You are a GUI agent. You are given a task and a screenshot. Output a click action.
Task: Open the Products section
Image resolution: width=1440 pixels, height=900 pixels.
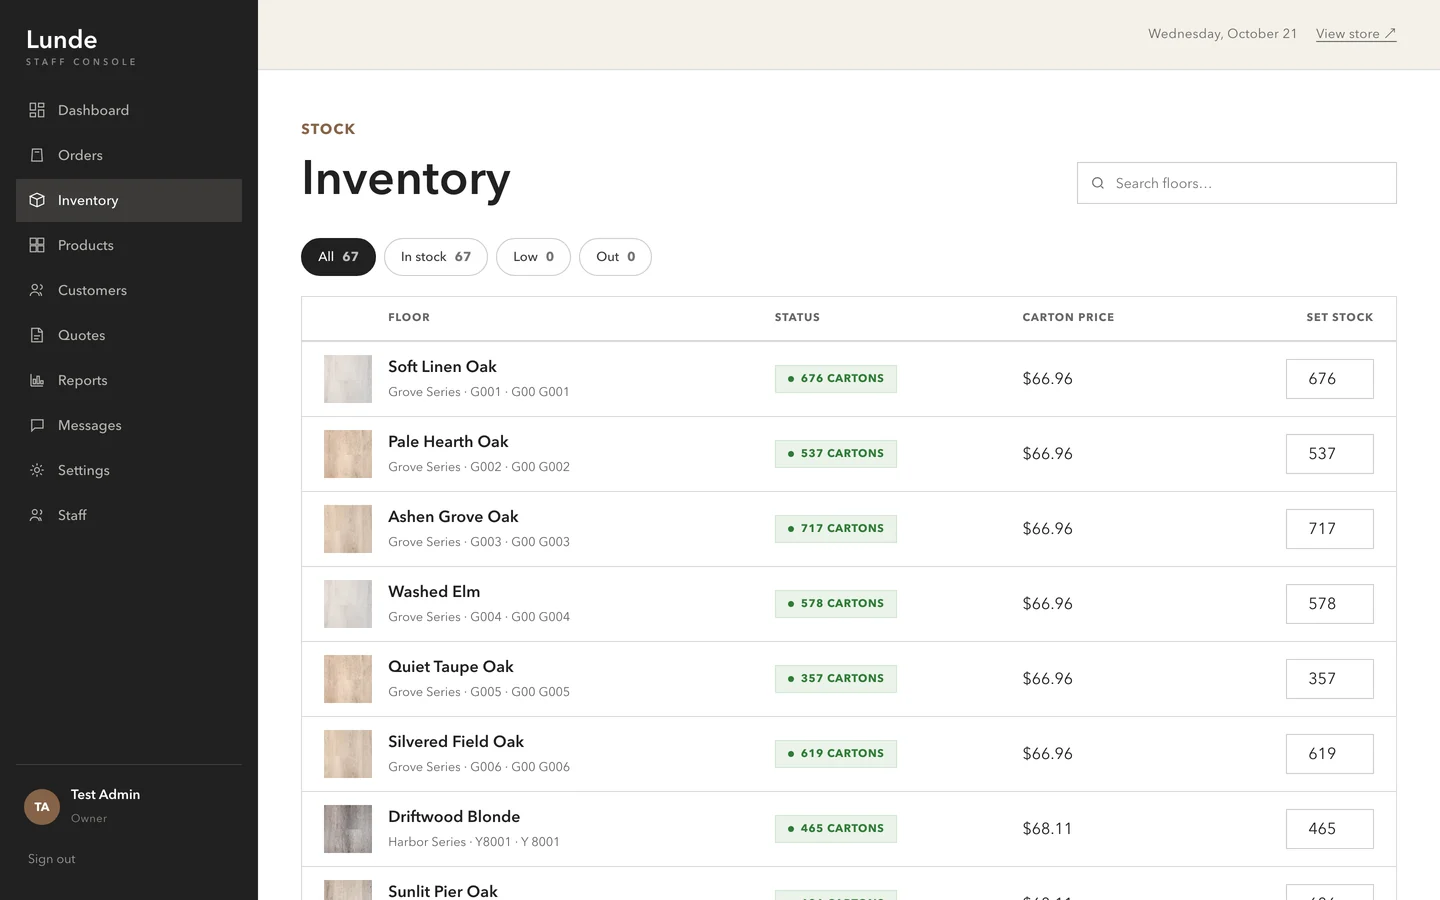[129, 245]
